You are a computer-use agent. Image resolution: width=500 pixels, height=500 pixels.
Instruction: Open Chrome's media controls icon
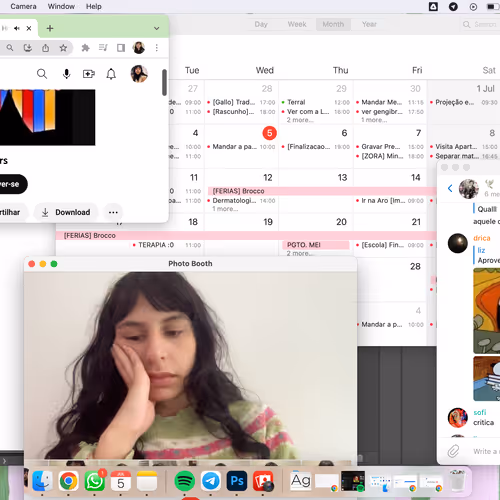click(x=103, y=48)
